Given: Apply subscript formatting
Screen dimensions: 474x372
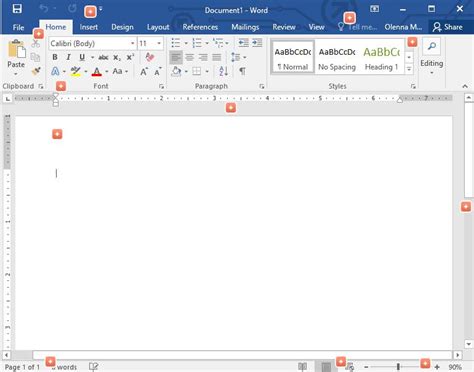Looking at the screenshot, I should pyautogui.click(x=117, y=57).
